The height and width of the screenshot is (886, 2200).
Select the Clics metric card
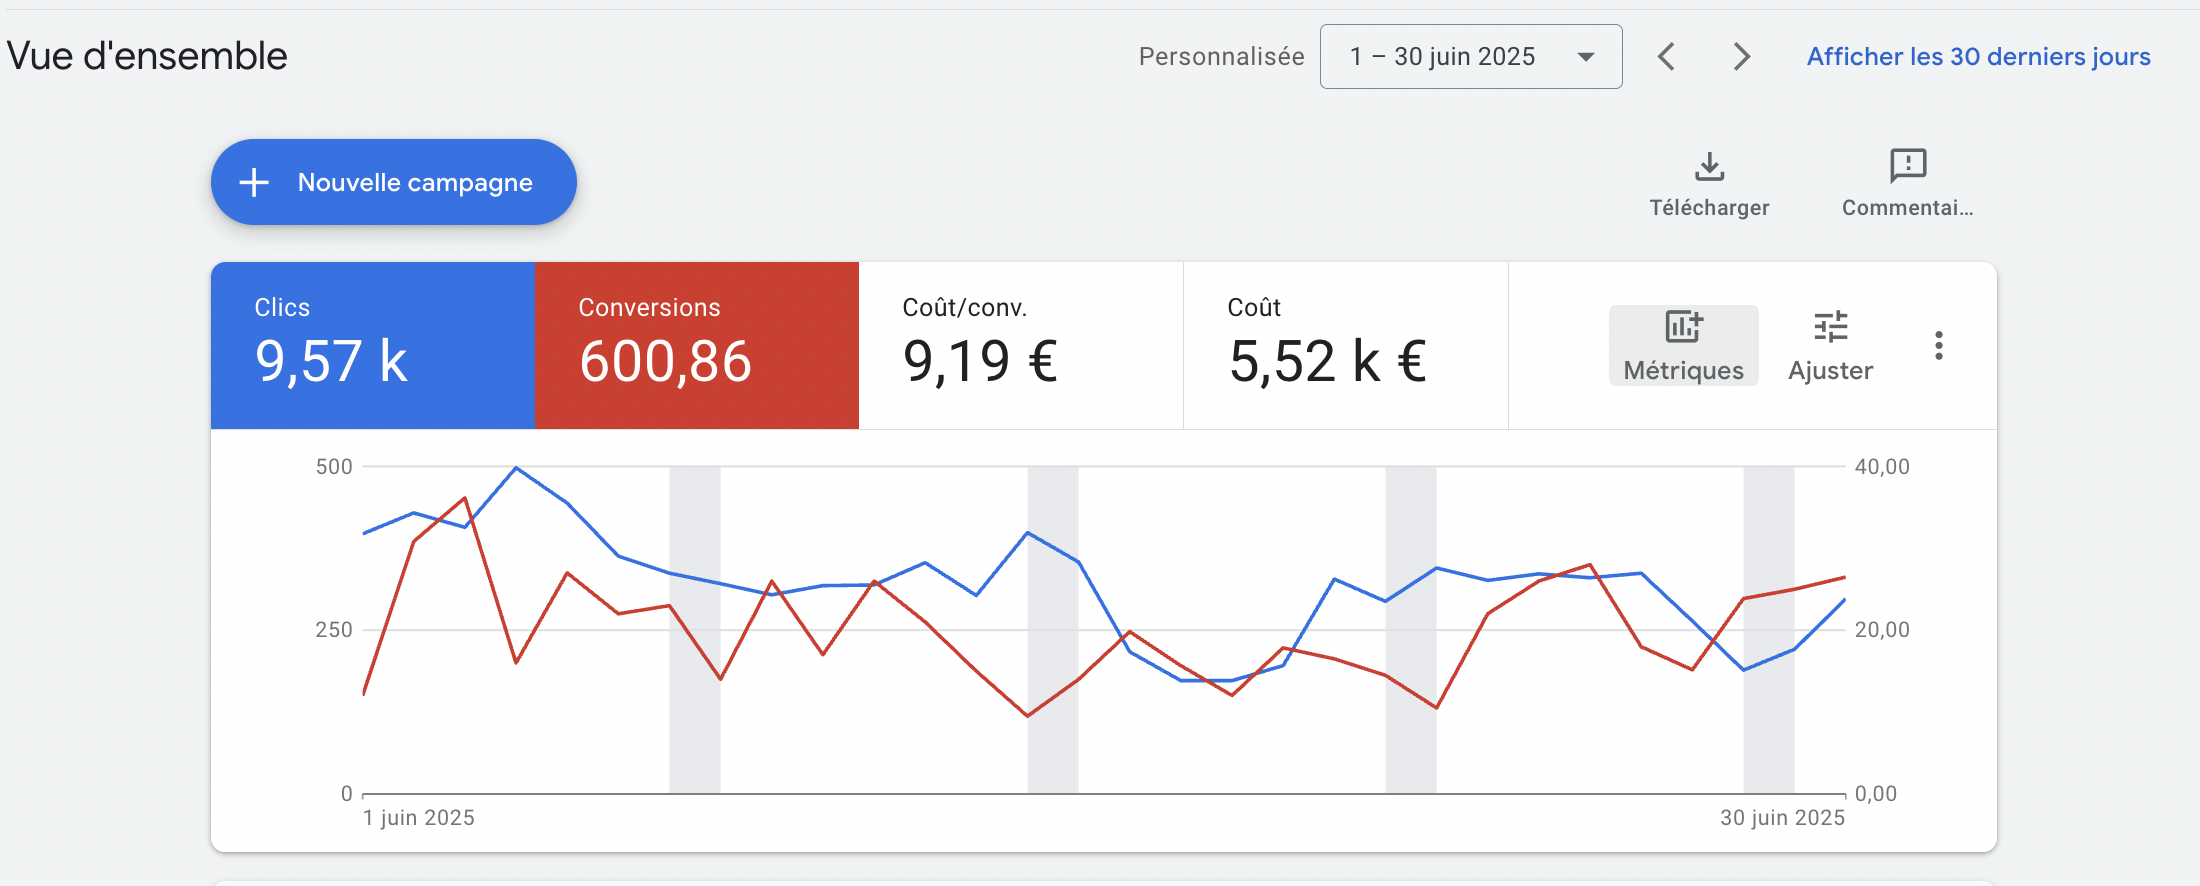tap(373, 345)
